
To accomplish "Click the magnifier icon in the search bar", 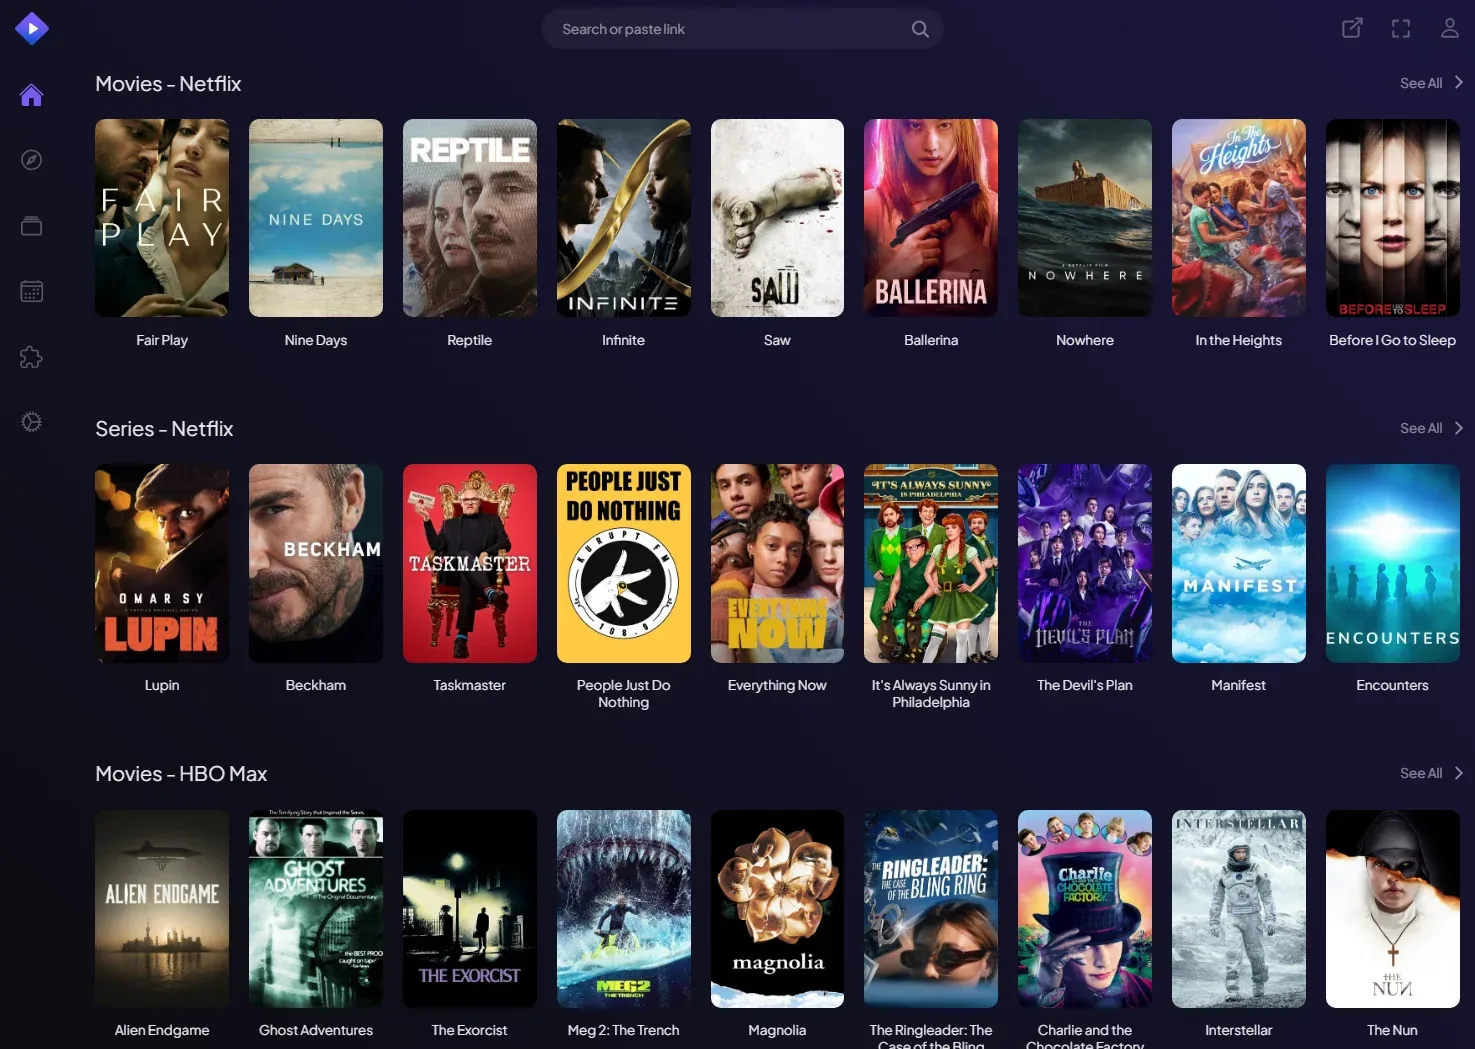I will (919, 29).
